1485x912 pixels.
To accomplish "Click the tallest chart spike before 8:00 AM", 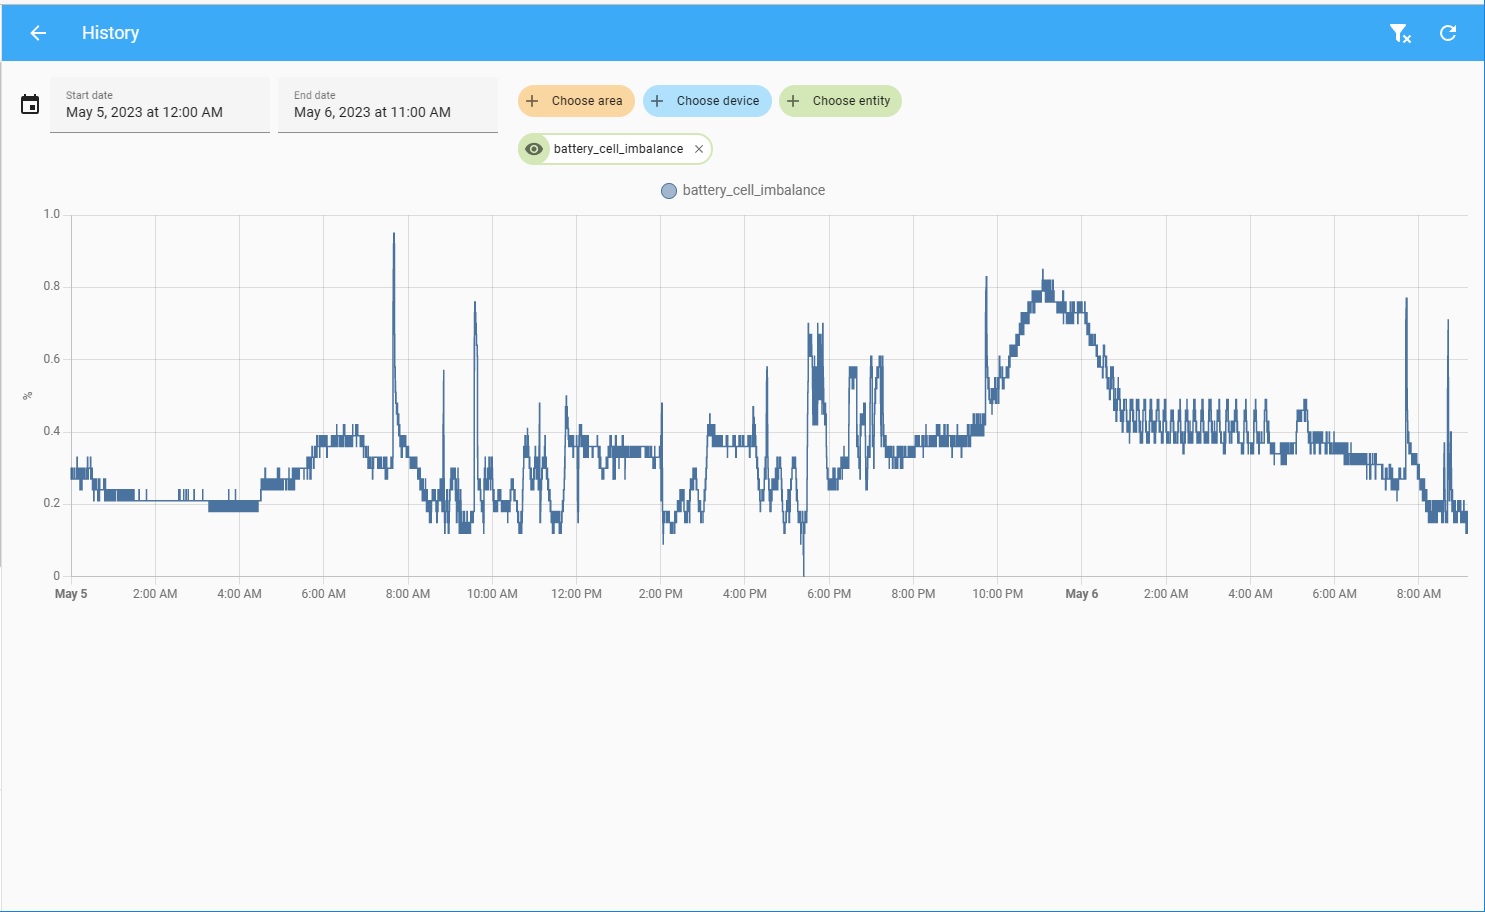I will [394, 236].
